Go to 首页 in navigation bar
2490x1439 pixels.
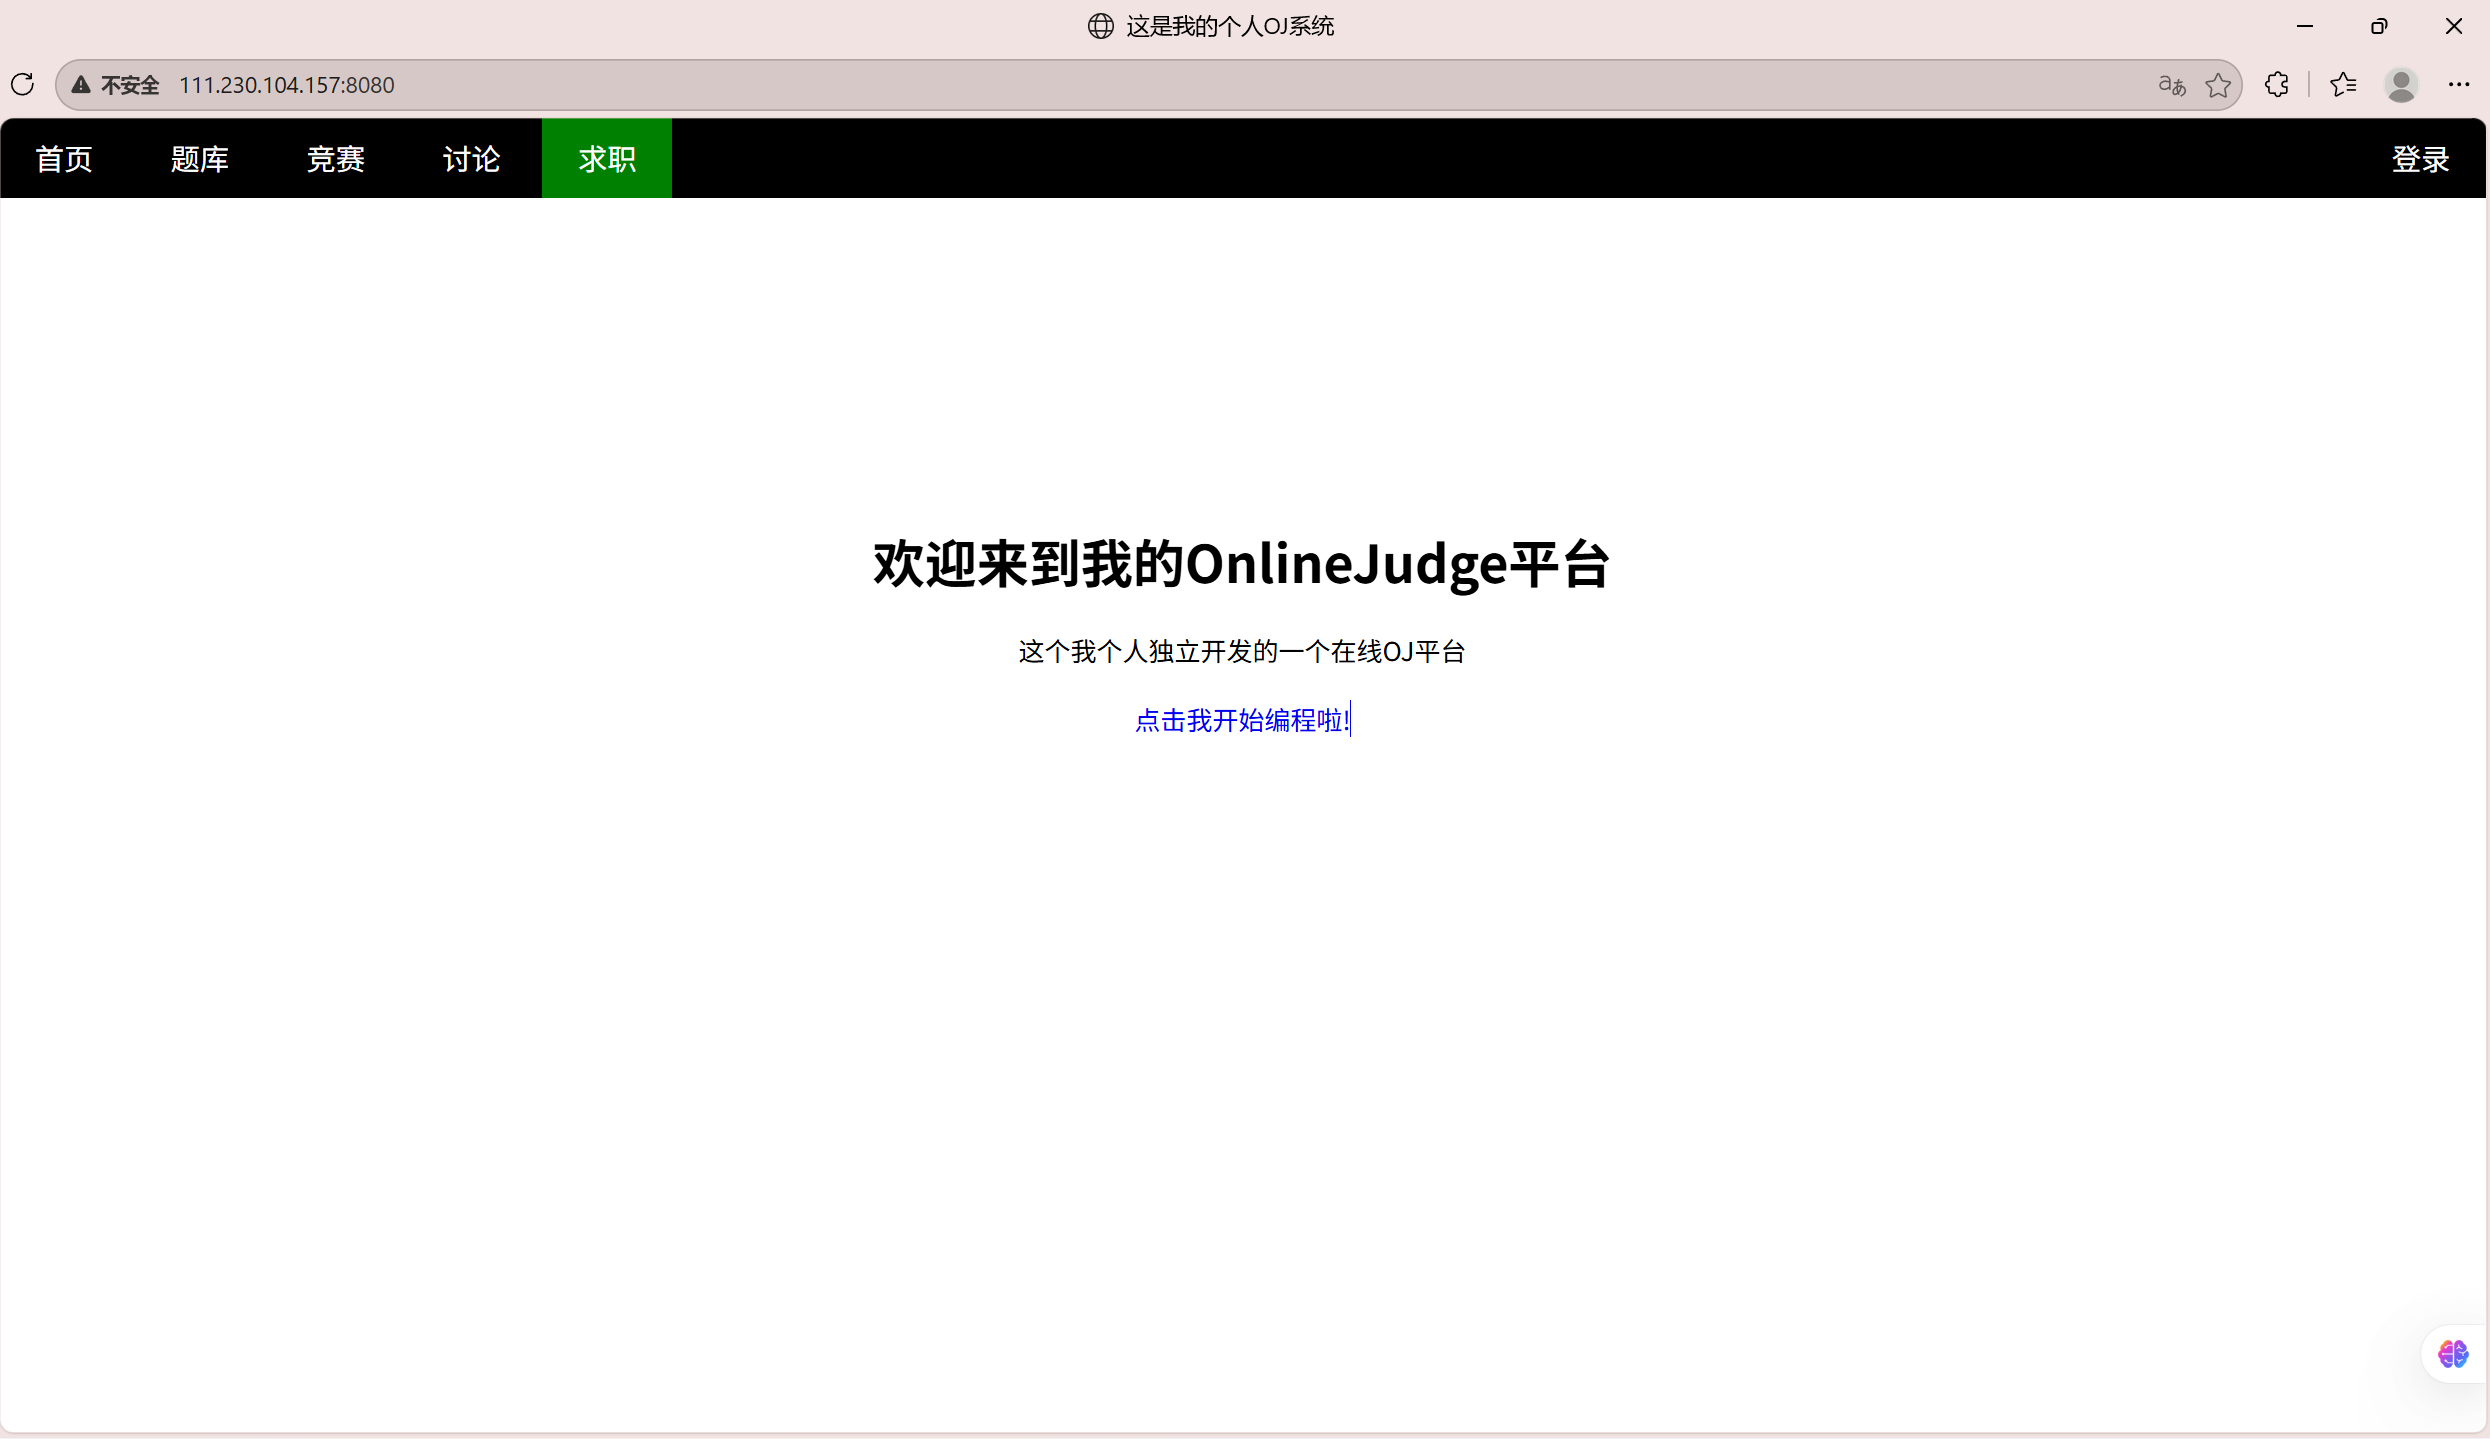[64, 159]
